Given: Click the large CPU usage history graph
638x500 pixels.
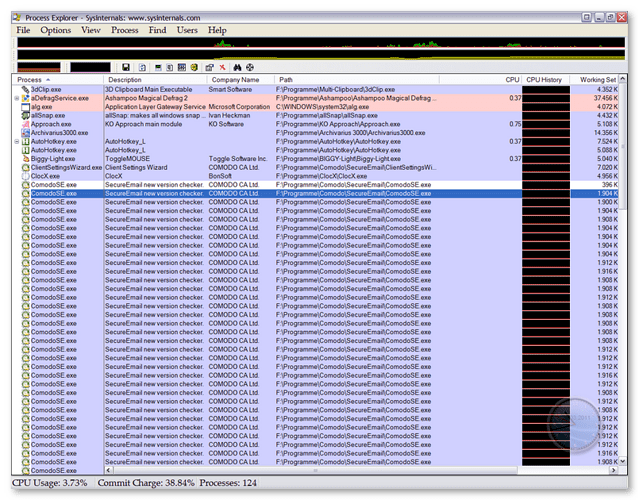Looking at the screenshot, I should pyautogui.click(x=321, y=42).
